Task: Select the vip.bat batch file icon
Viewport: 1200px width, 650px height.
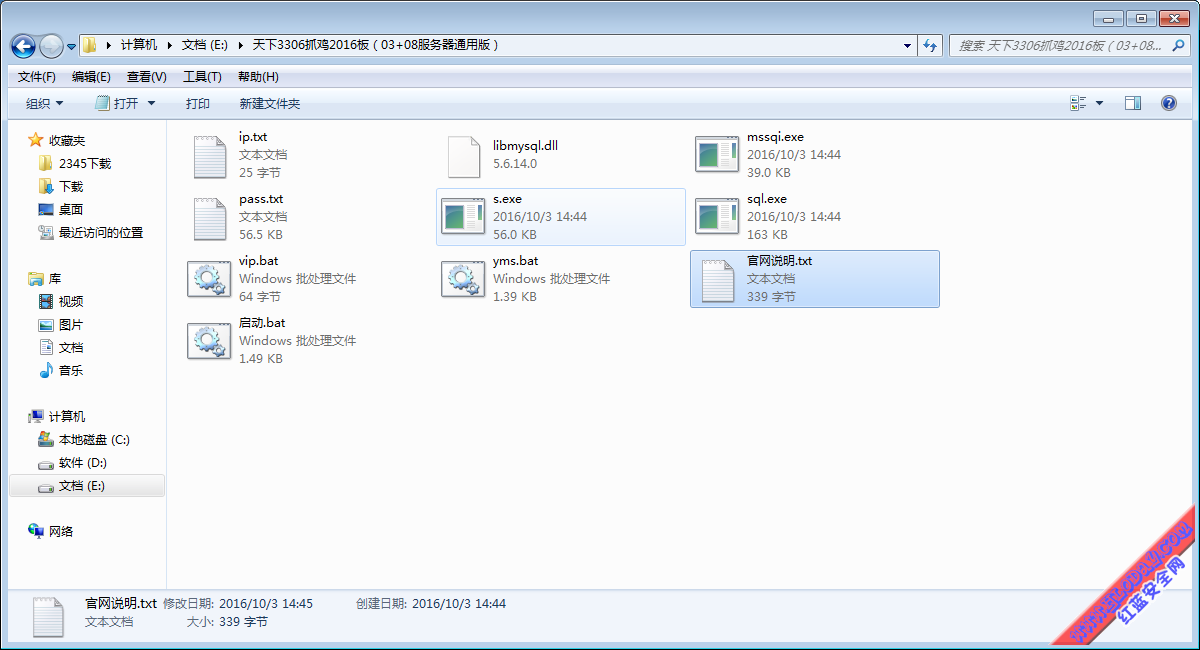Action: click(209, 279)
